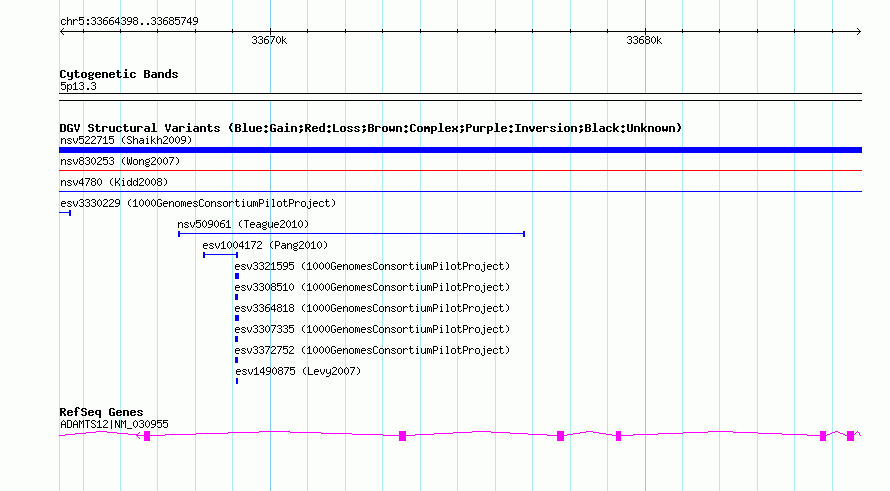890x491 pixels.
Task: Click the leftmost ADAMTS12 exon box
Action: pos(147,436)
